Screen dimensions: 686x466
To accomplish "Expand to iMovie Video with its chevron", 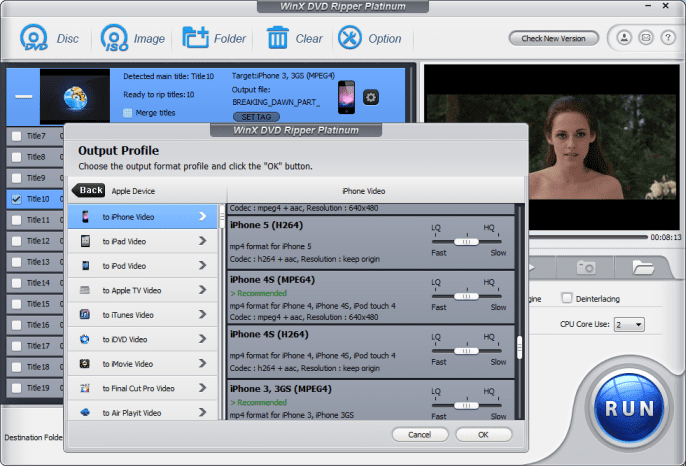I will click(x=203, y=364).
